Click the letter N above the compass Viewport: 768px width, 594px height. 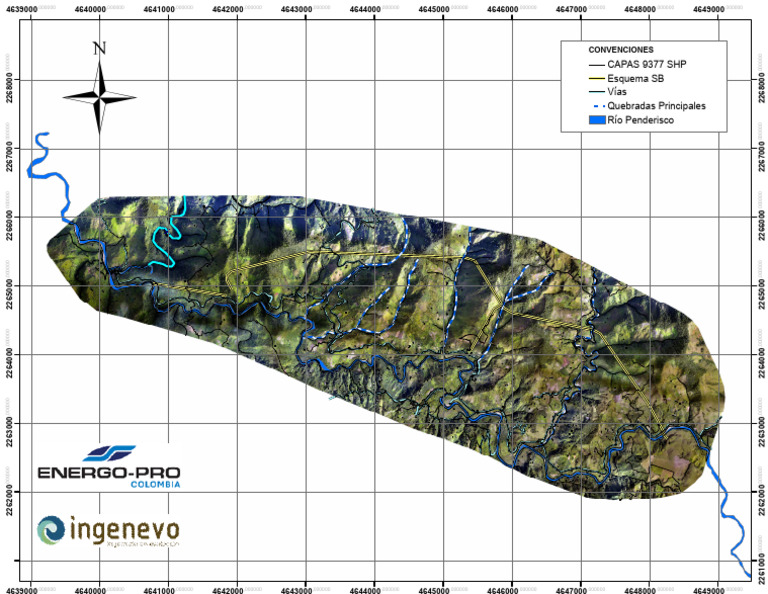pyautogui.click(x=99, y=48)
